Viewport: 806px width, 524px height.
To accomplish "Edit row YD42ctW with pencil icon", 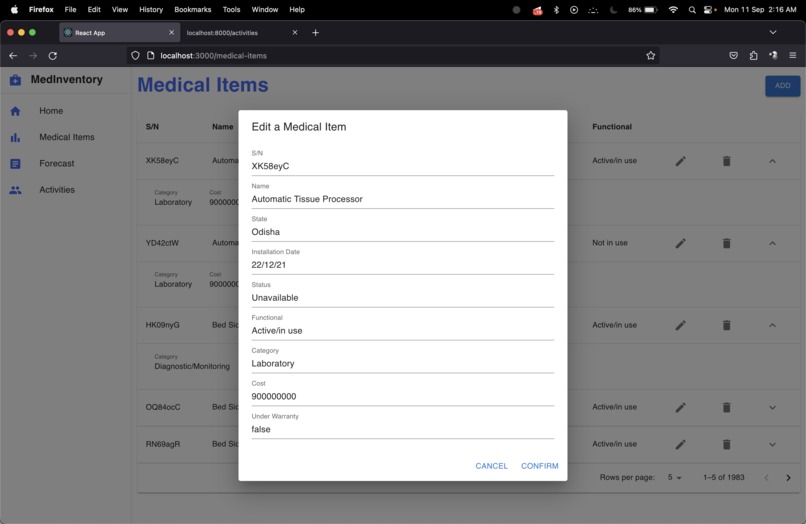I will click(x=681, y=243).
